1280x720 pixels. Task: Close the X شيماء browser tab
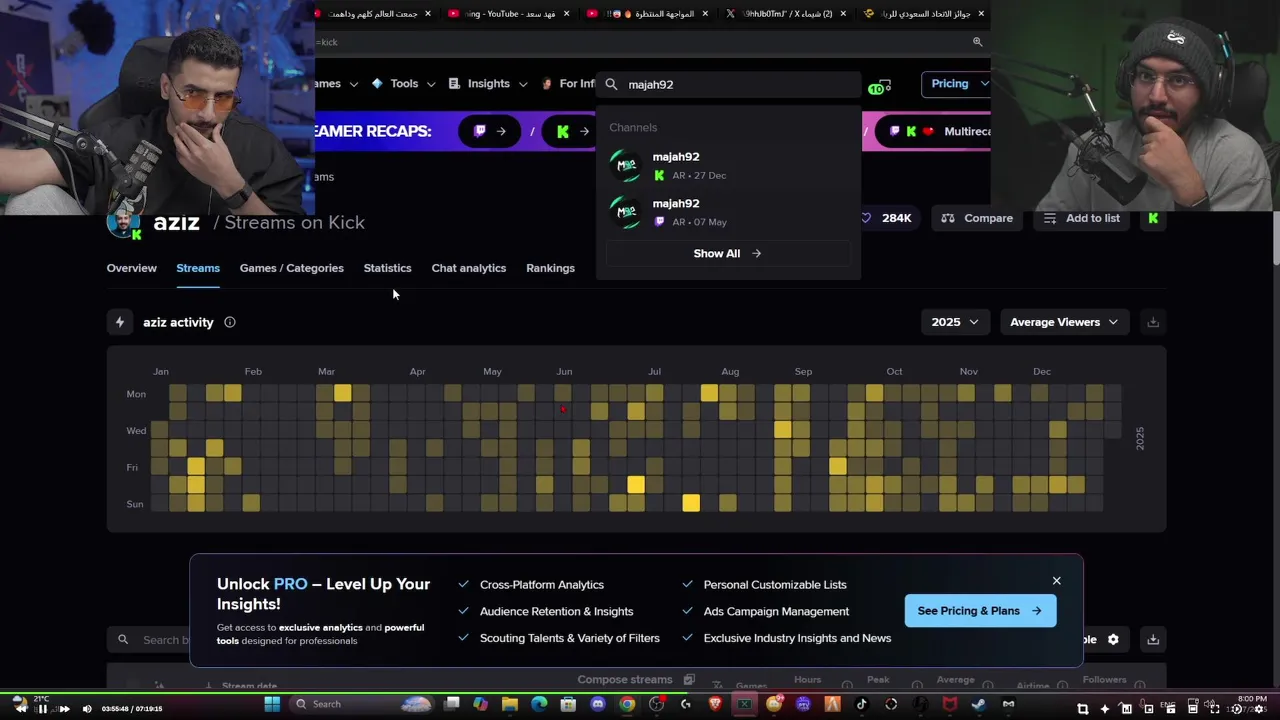click(843, 14)
